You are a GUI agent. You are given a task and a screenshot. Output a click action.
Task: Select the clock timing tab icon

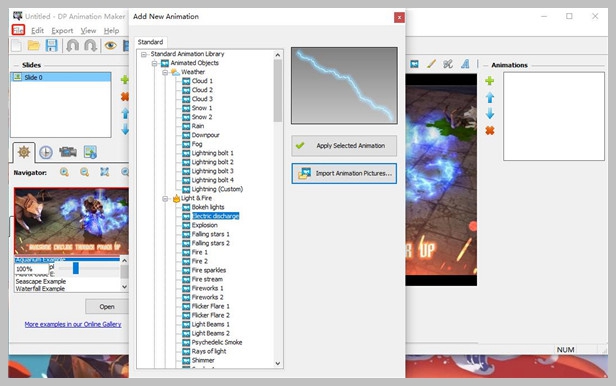[x=46, y=152]
